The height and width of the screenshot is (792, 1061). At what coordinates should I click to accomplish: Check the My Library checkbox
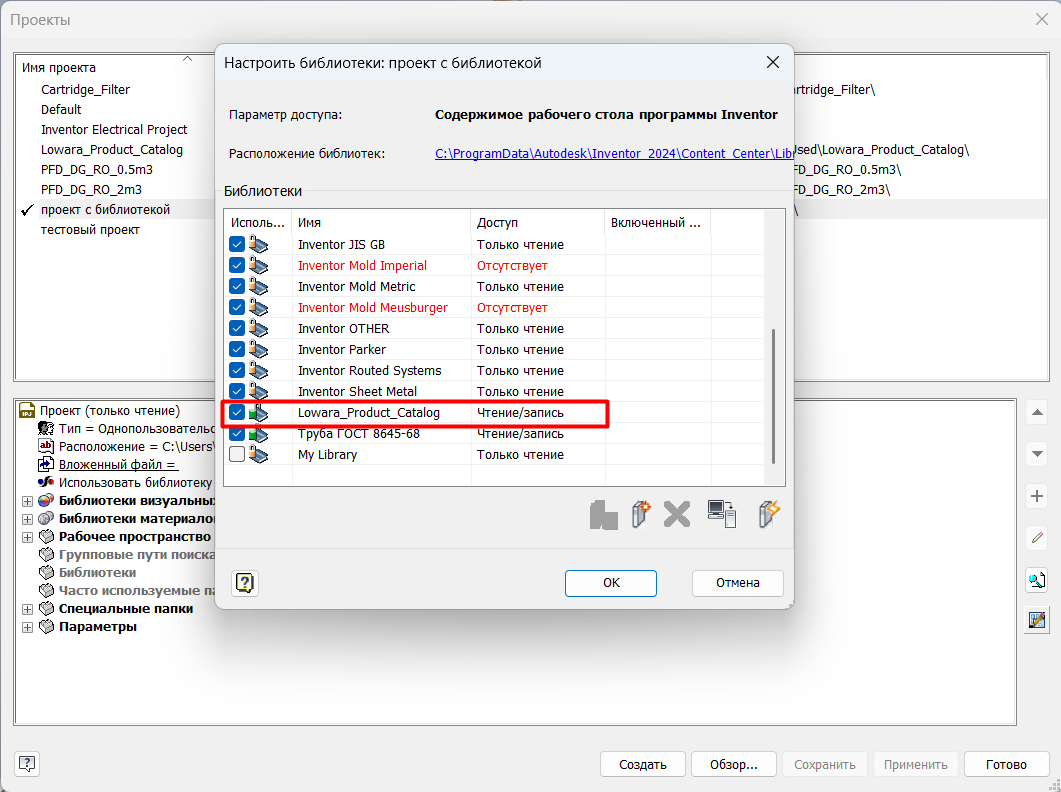(x=237, y=454)
